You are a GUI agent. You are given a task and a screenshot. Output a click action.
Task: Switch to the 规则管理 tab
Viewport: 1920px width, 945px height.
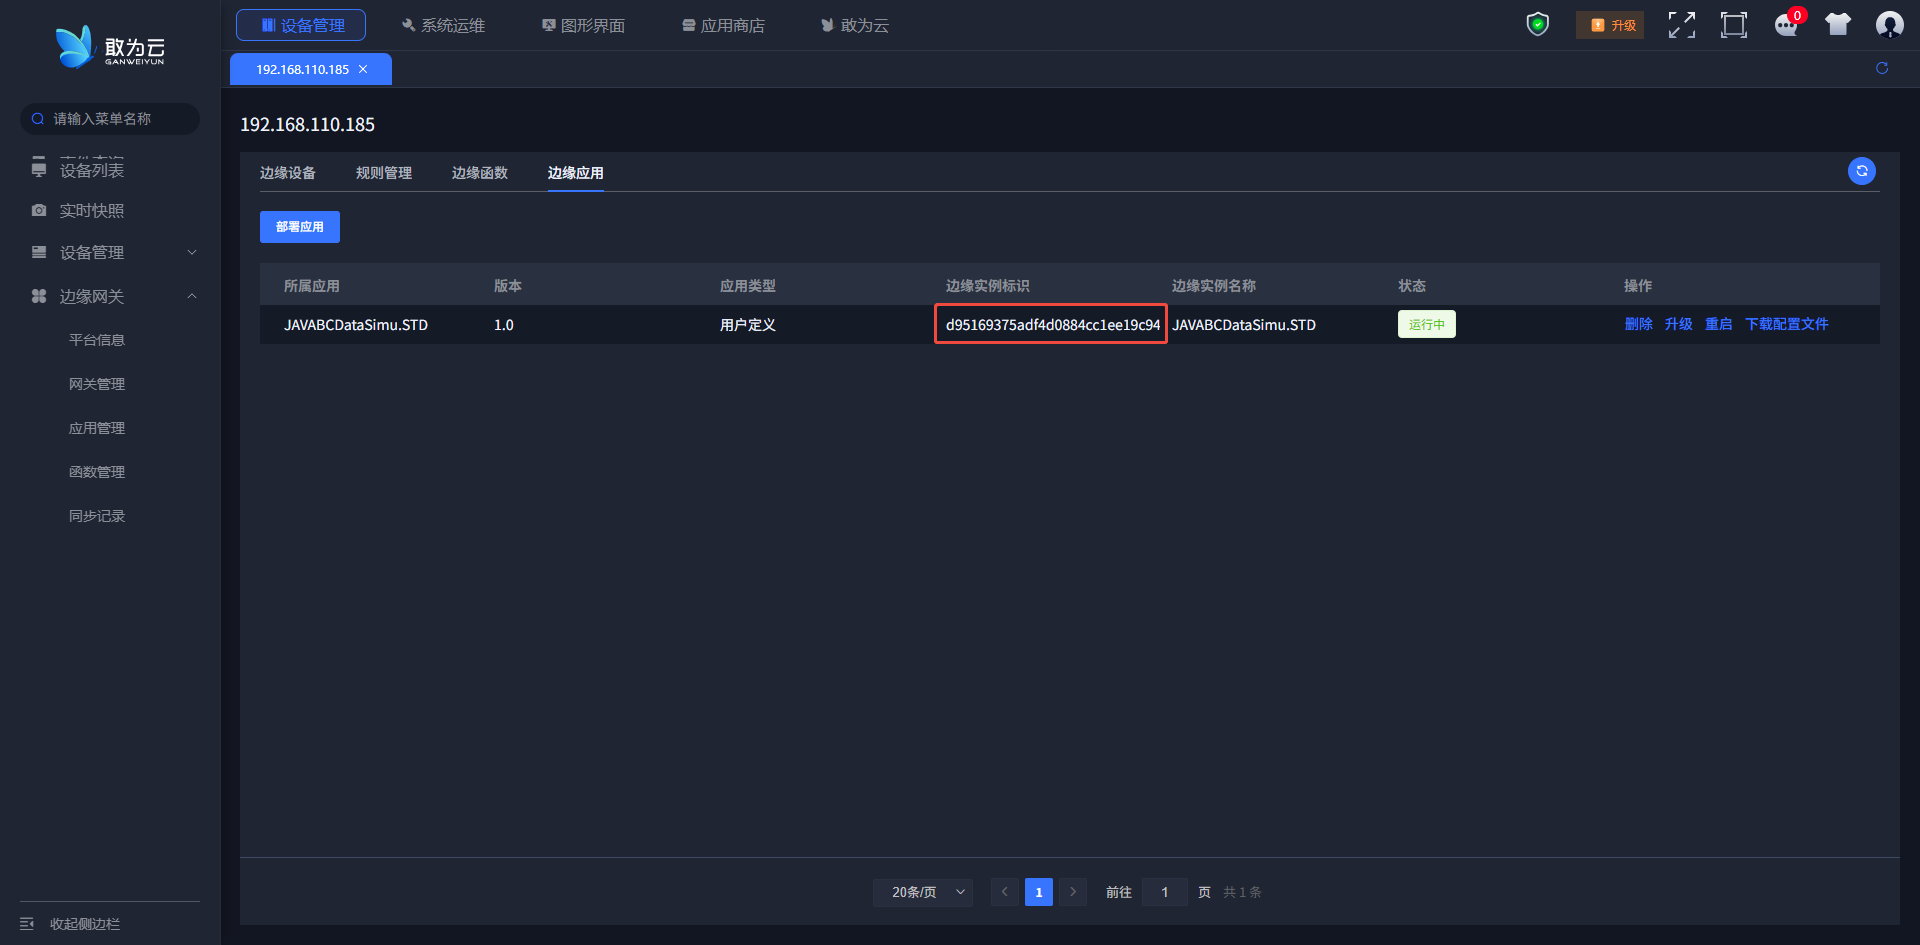(x=384, y=173)
